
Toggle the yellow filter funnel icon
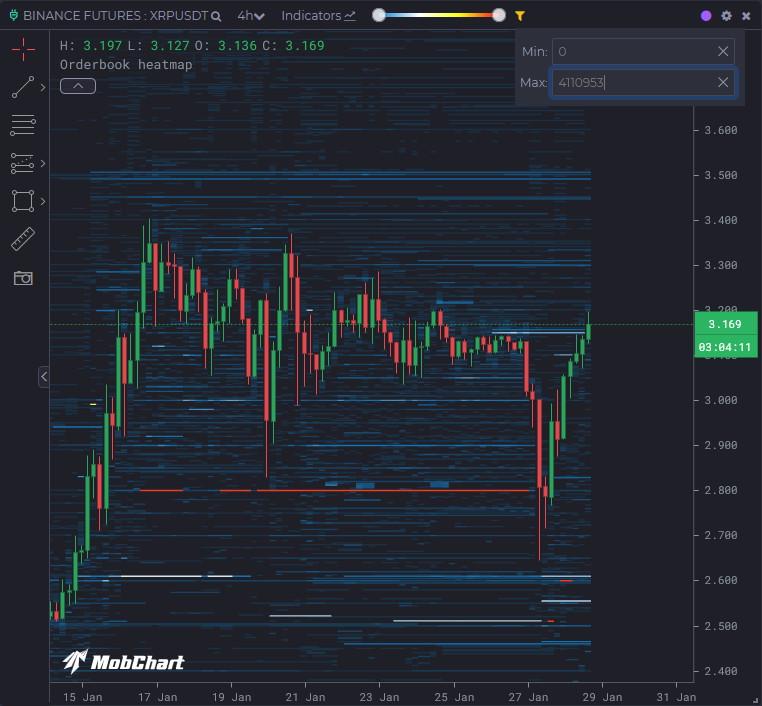[520, 16]
